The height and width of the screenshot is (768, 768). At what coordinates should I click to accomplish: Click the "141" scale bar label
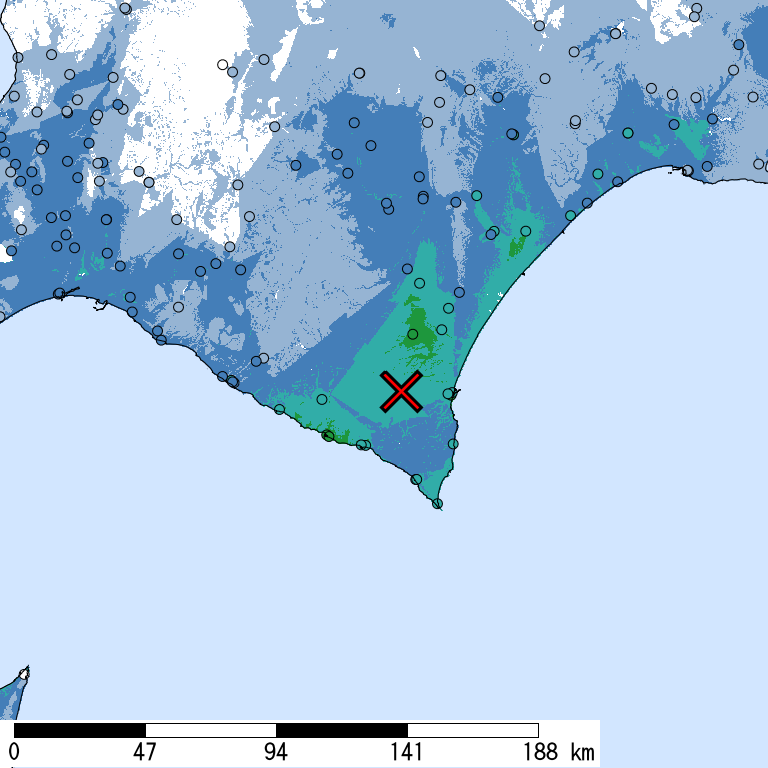click(407, 752)
